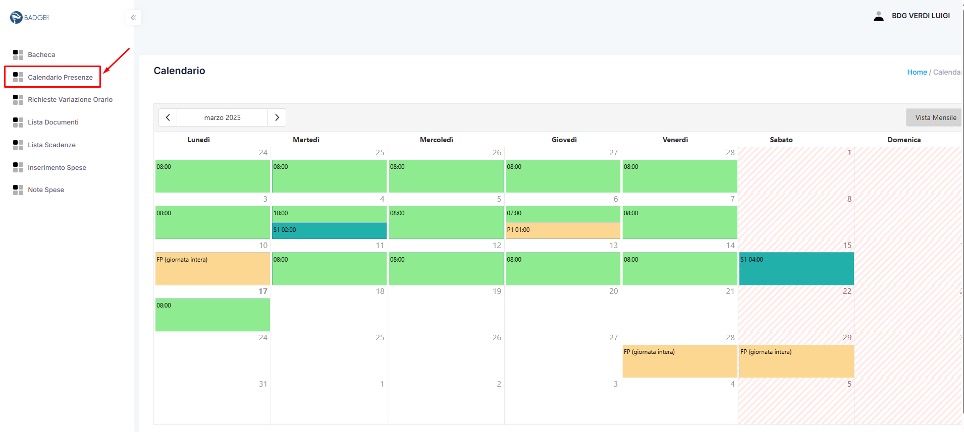The width and height of the screenshot is (964, 432).
Task: Collapse the sidebar with double-chevron button
Action: pyautogui.click(x=133, y=18)
